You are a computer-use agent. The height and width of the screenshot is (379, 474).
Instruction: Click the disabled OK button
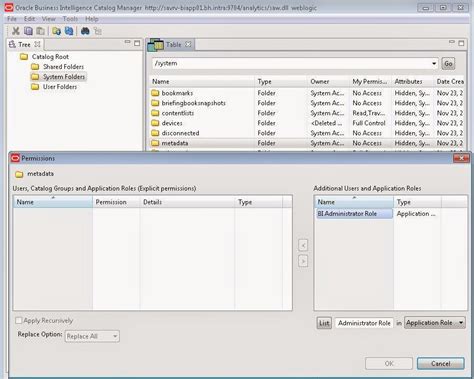[389, 364]
